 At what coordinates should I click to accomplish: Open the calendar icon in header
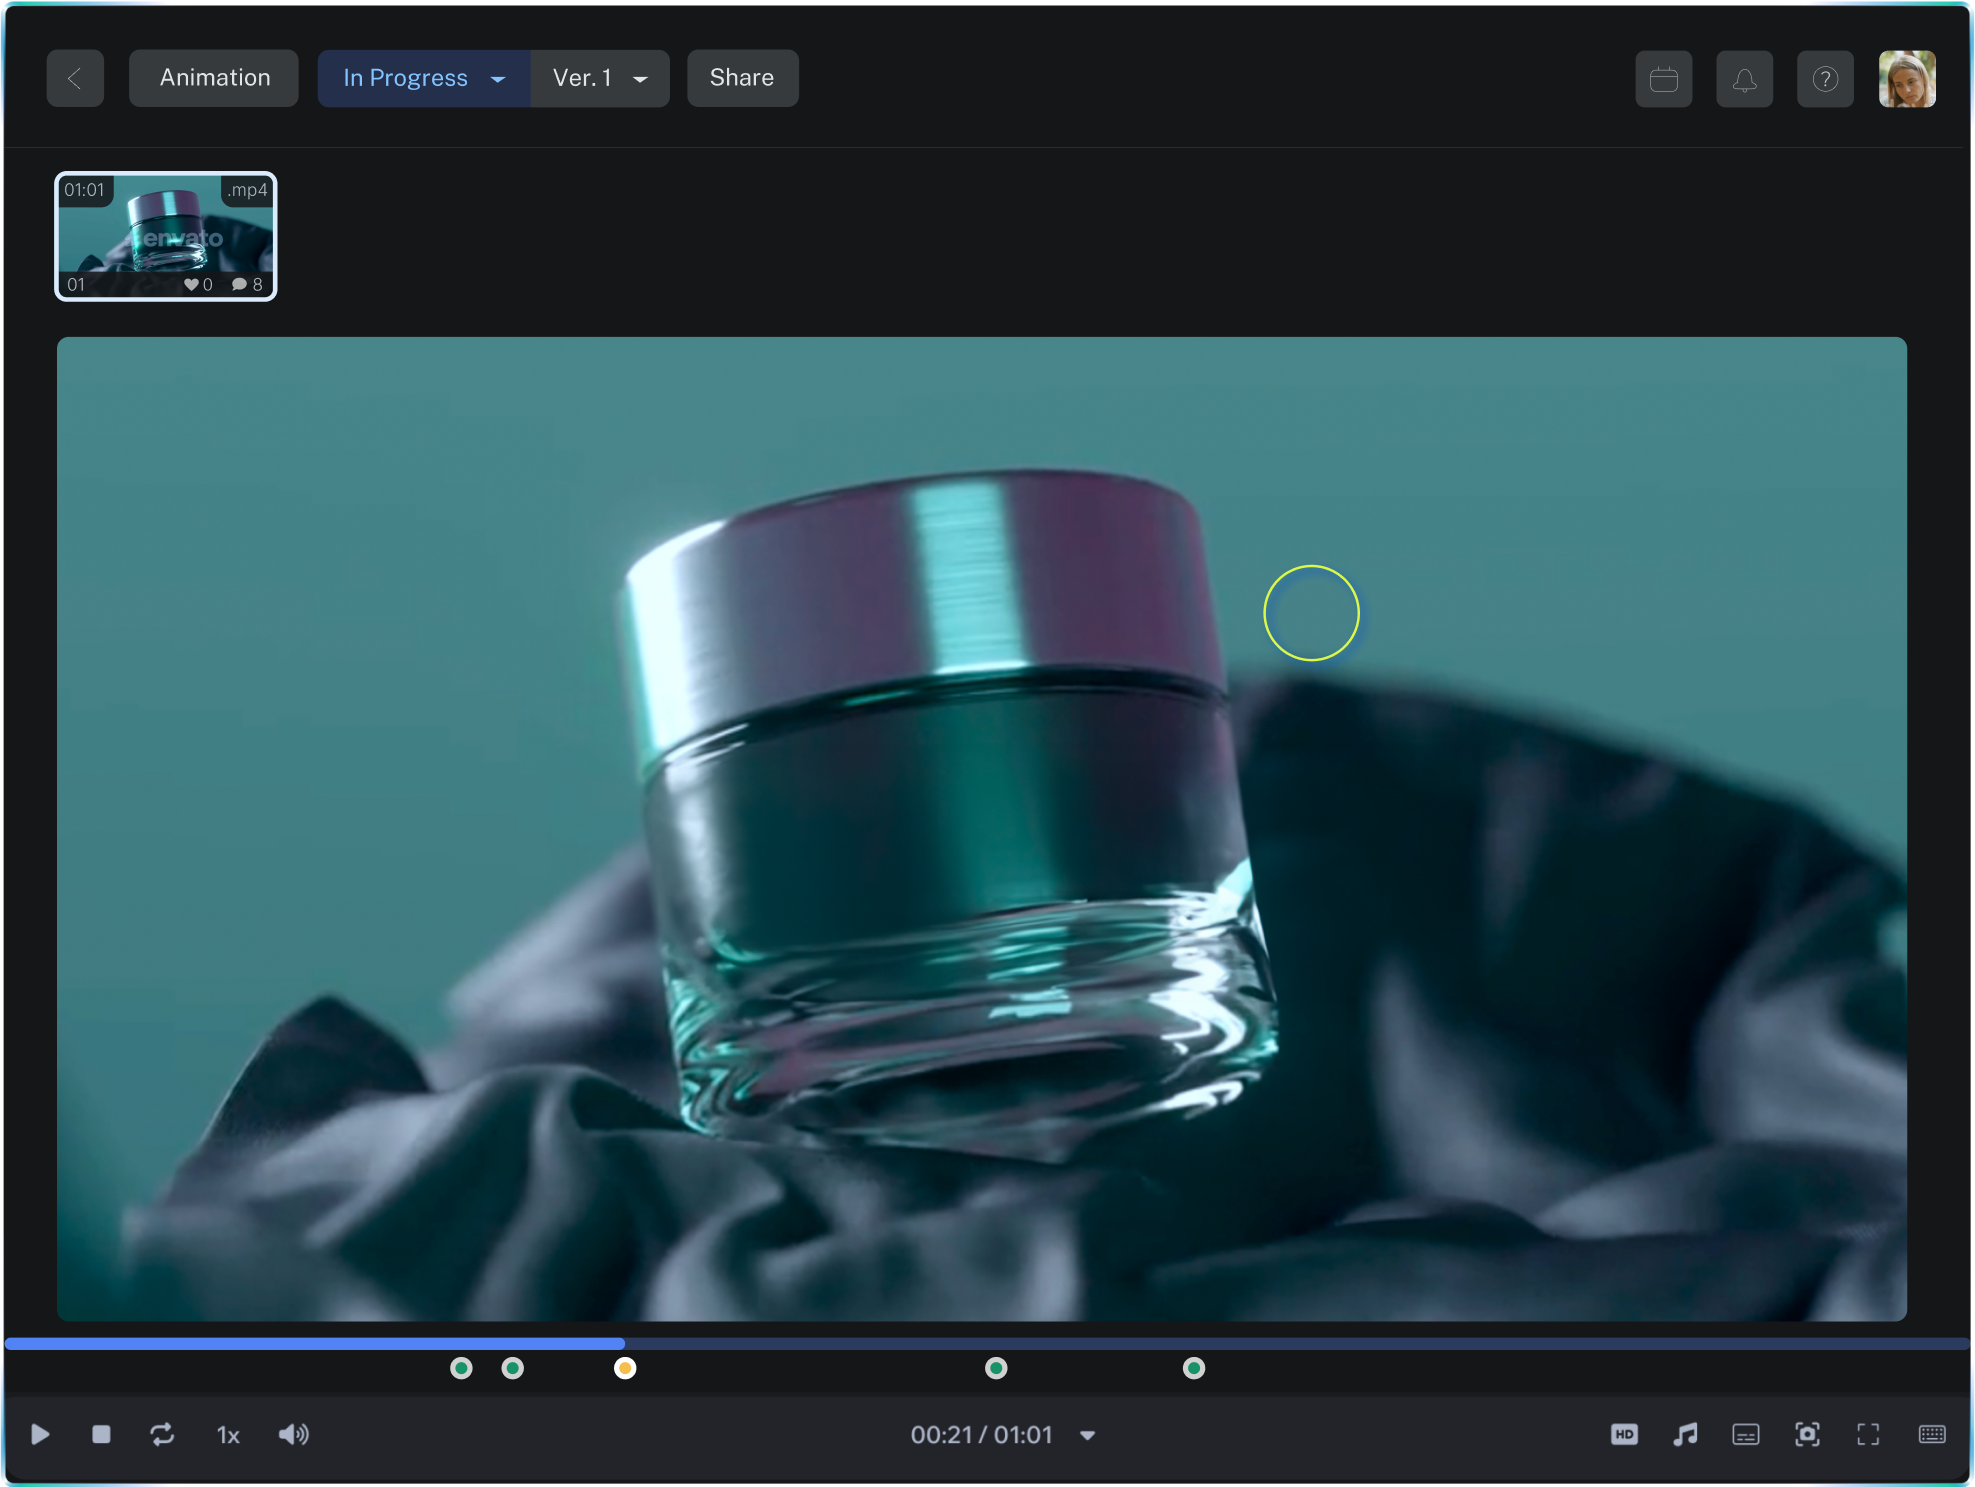click(x=1663, y=79)
